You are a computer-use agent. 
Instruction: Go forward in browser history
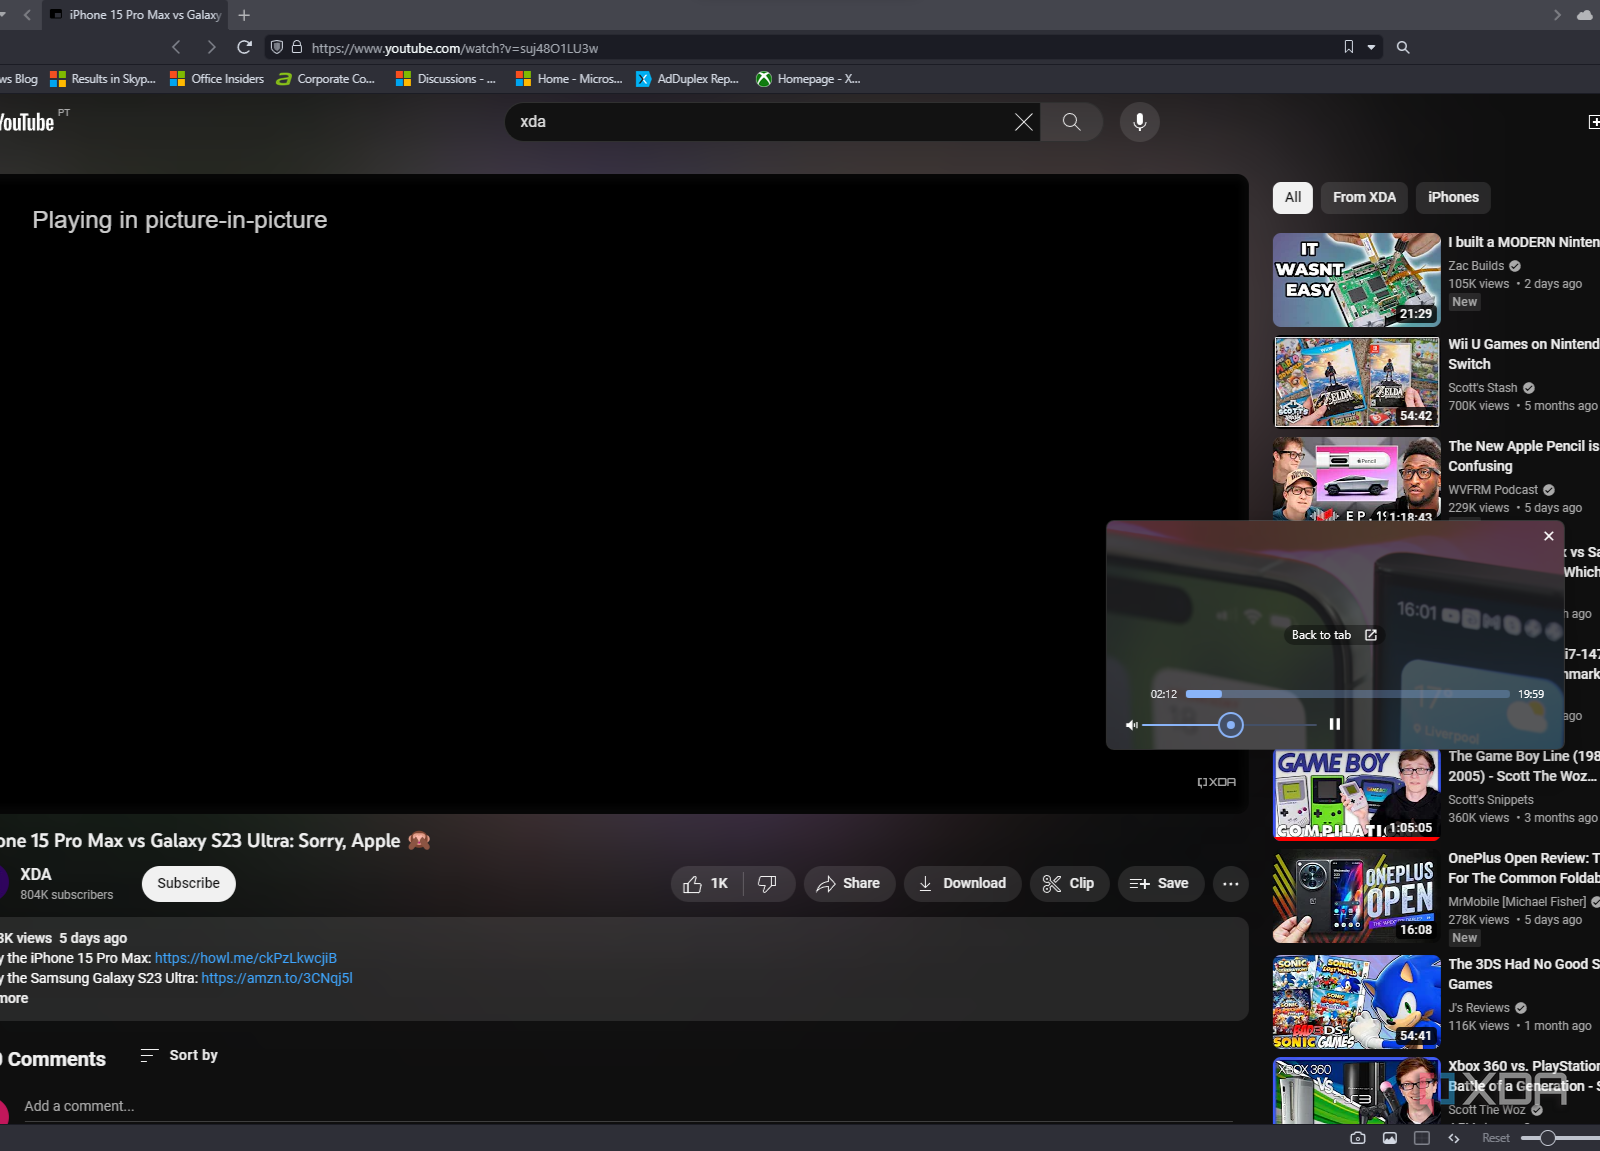pos(211,47)
